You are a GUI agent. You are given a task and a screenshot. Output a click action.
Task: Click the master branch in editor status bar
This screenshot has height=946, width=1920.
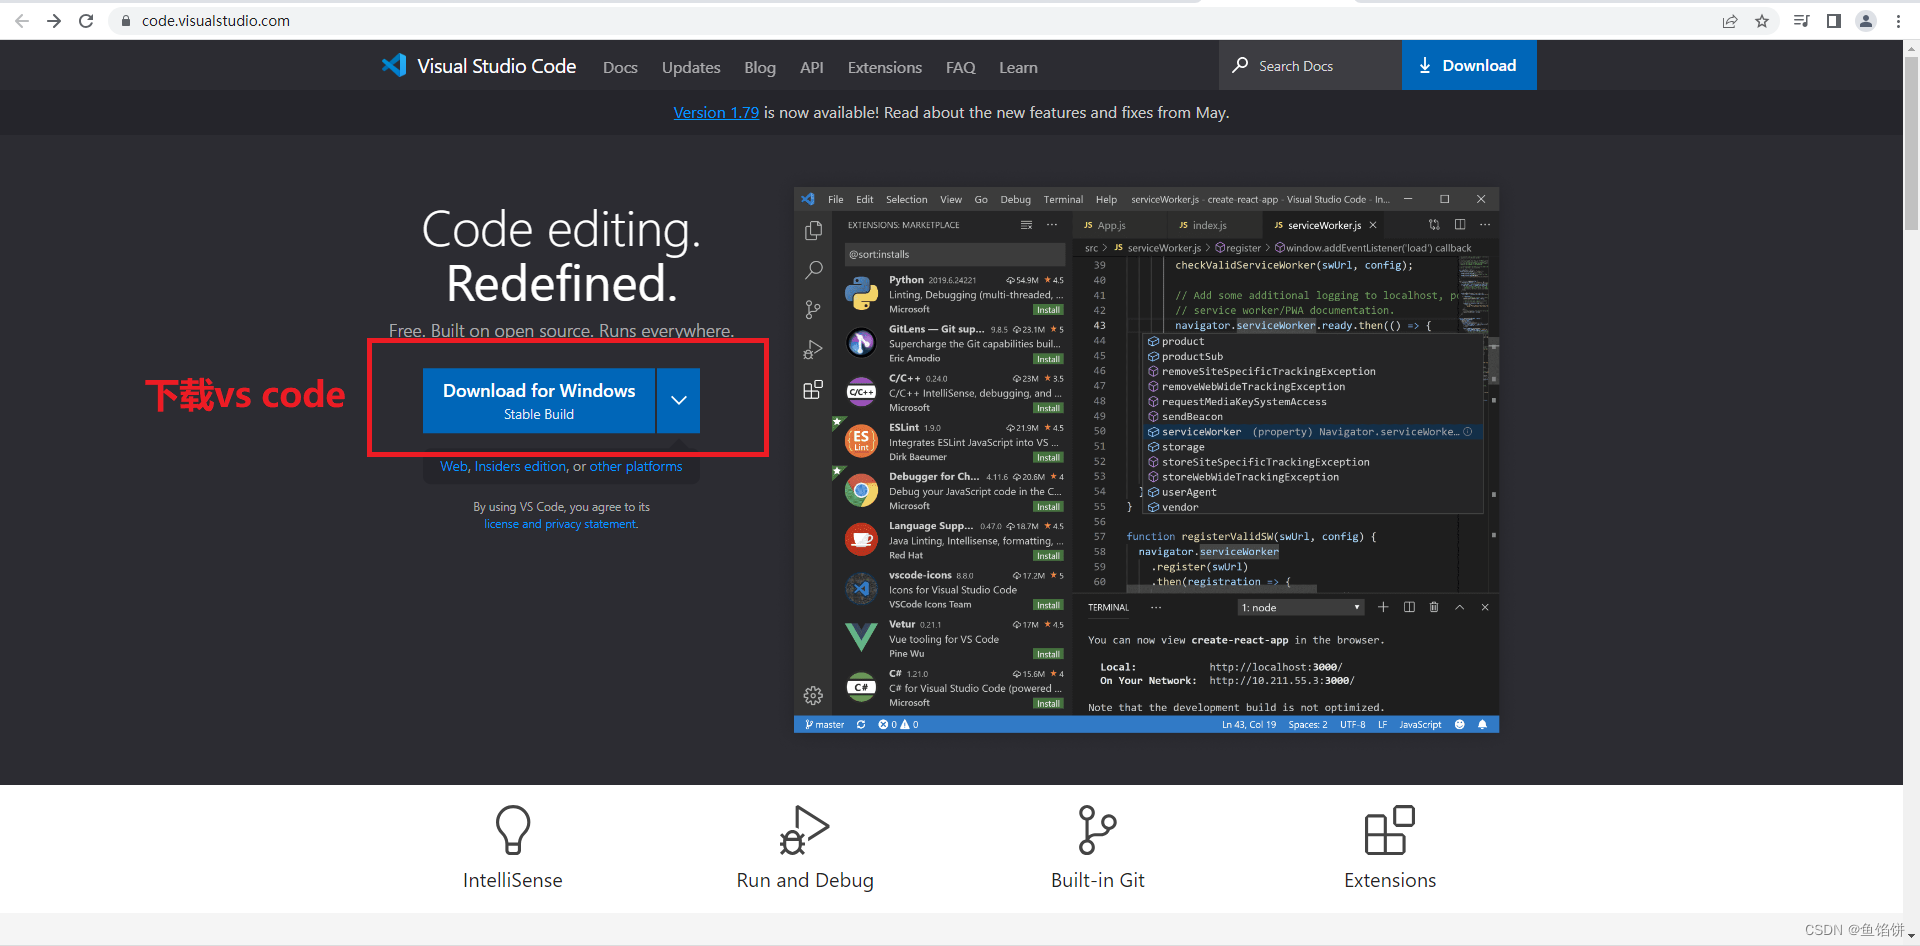click(x=825, y=725)
